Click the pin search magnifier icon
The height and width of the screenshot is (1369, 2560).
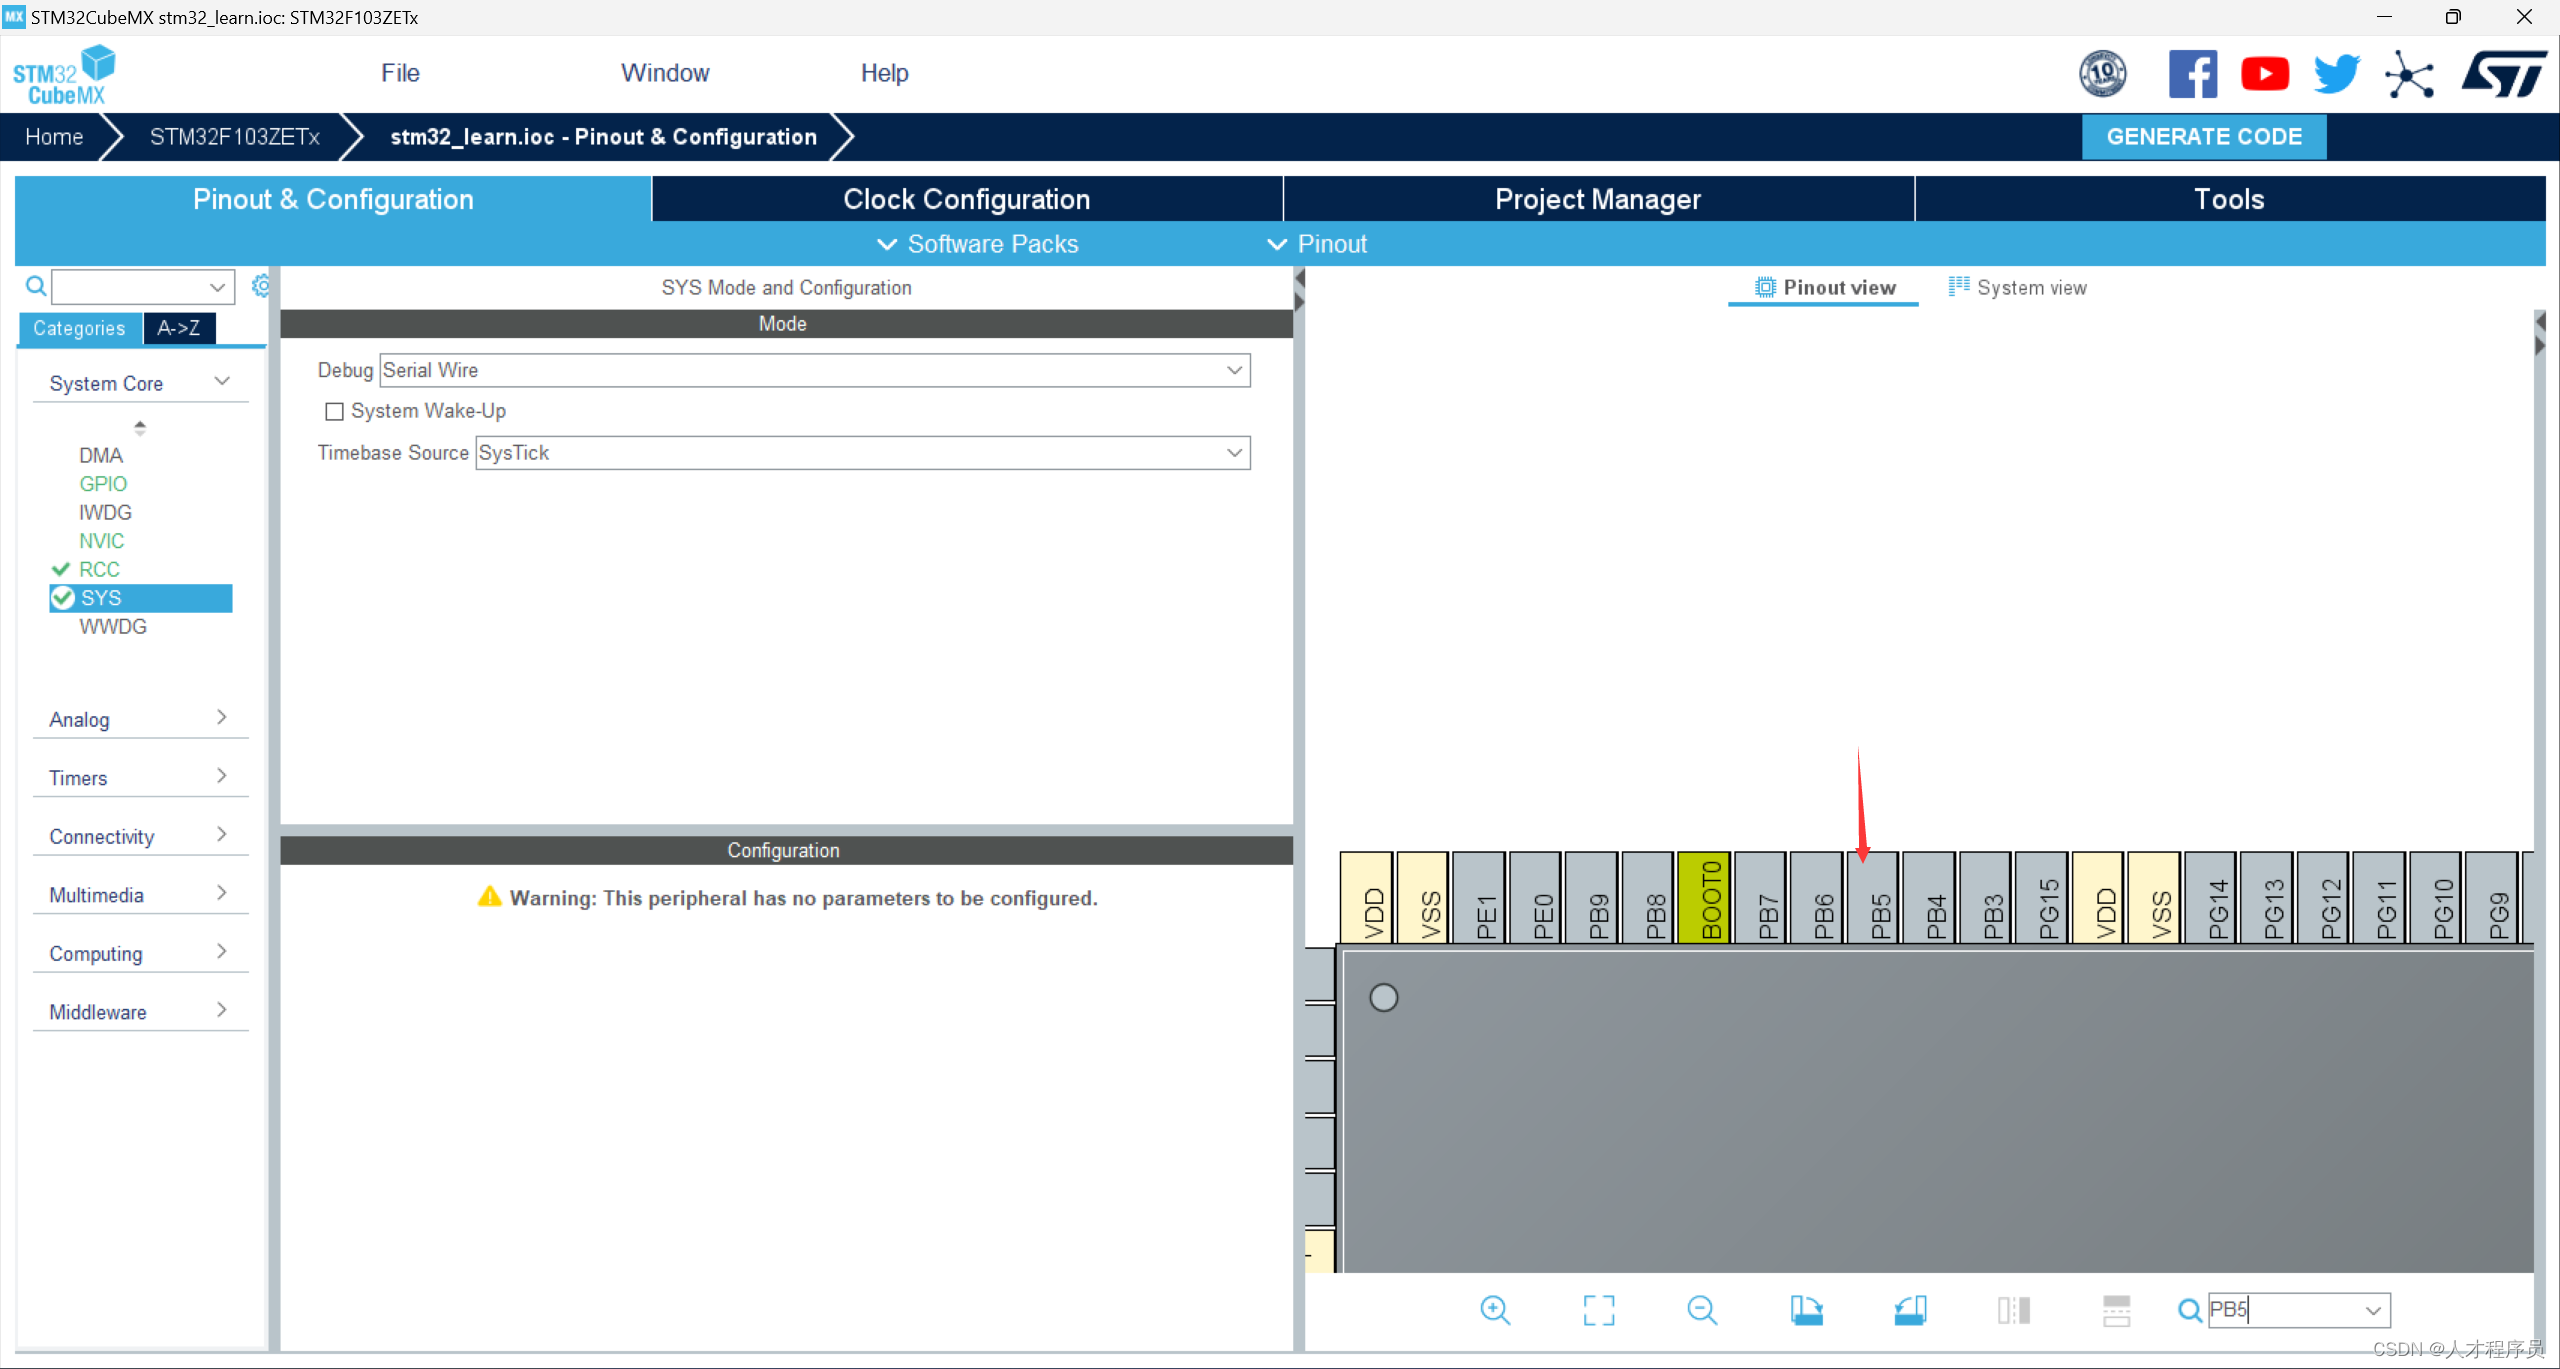point(2189,1310)
